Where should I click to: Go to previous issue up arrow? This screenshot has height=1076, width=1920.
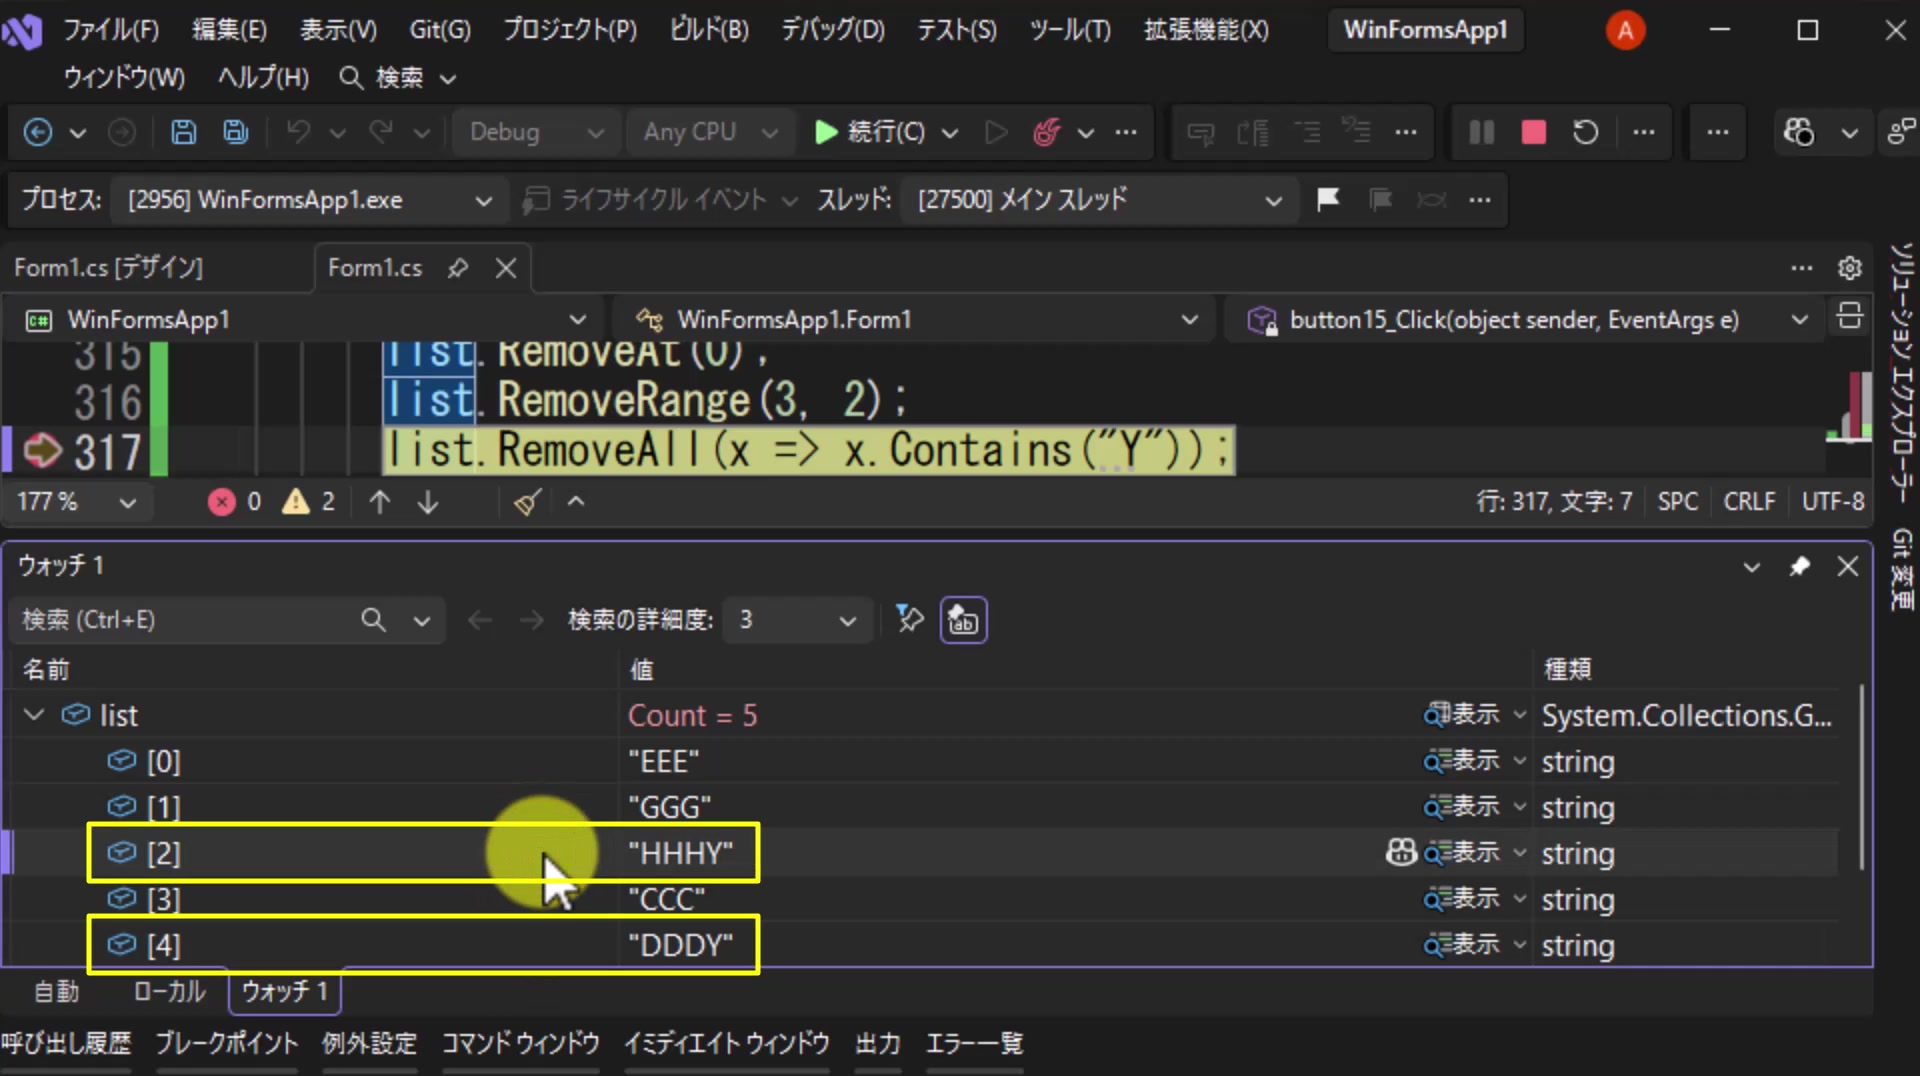[379, 502]
